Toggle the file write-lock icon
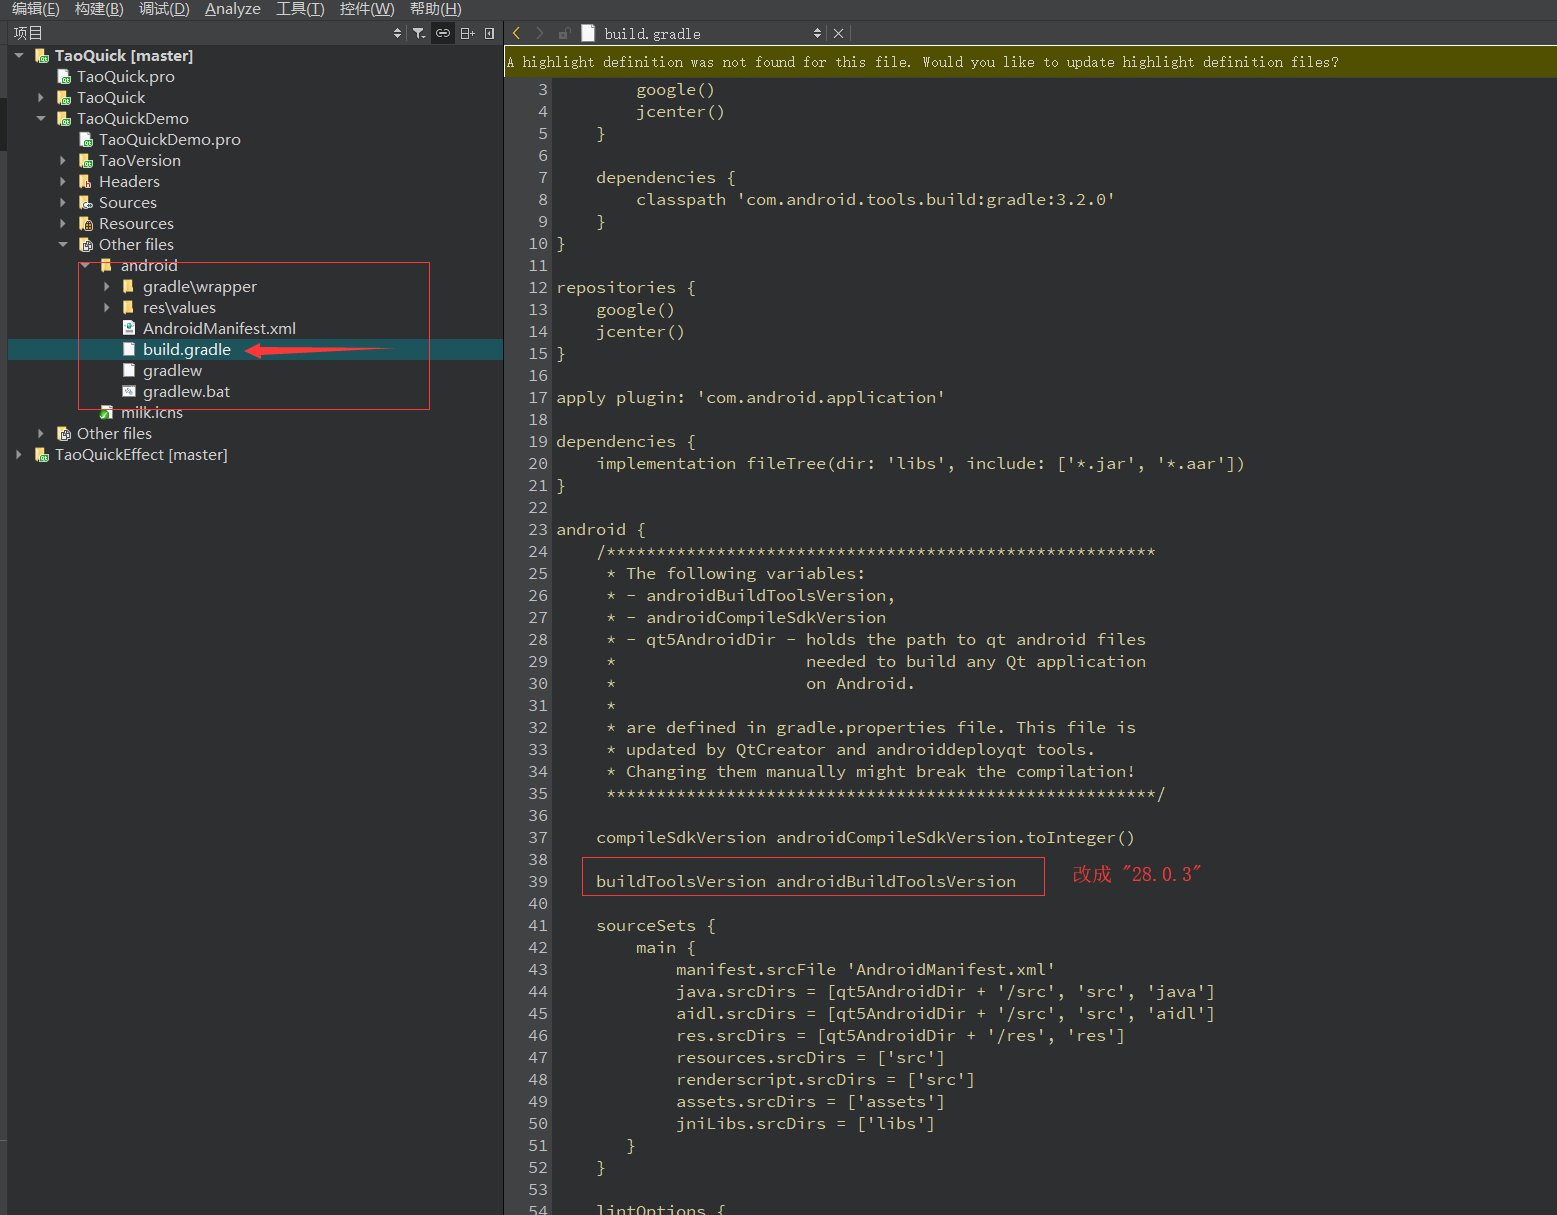This screenshot has height=1215, width=1557. tap(564, 33)
